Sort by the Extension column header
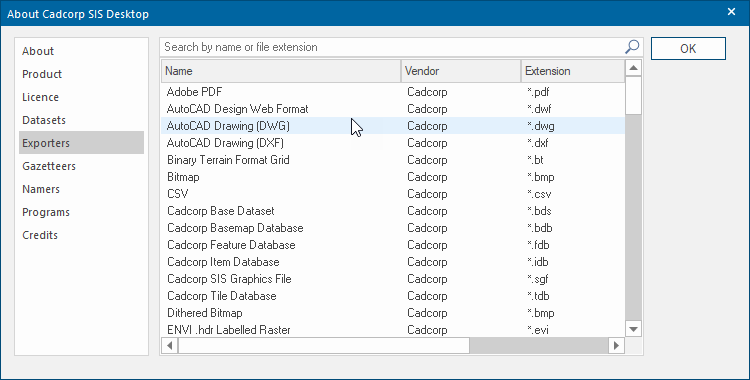 [573, 71]
